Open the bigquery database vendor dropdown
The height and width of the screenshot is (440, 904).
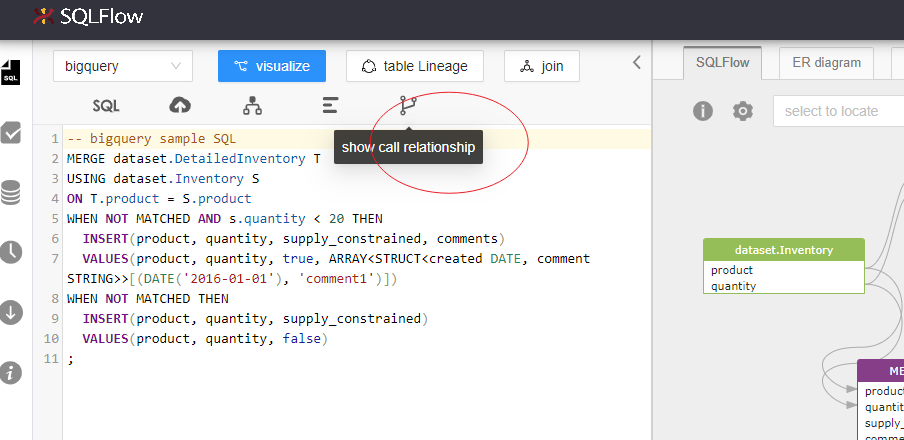(123, 66)
